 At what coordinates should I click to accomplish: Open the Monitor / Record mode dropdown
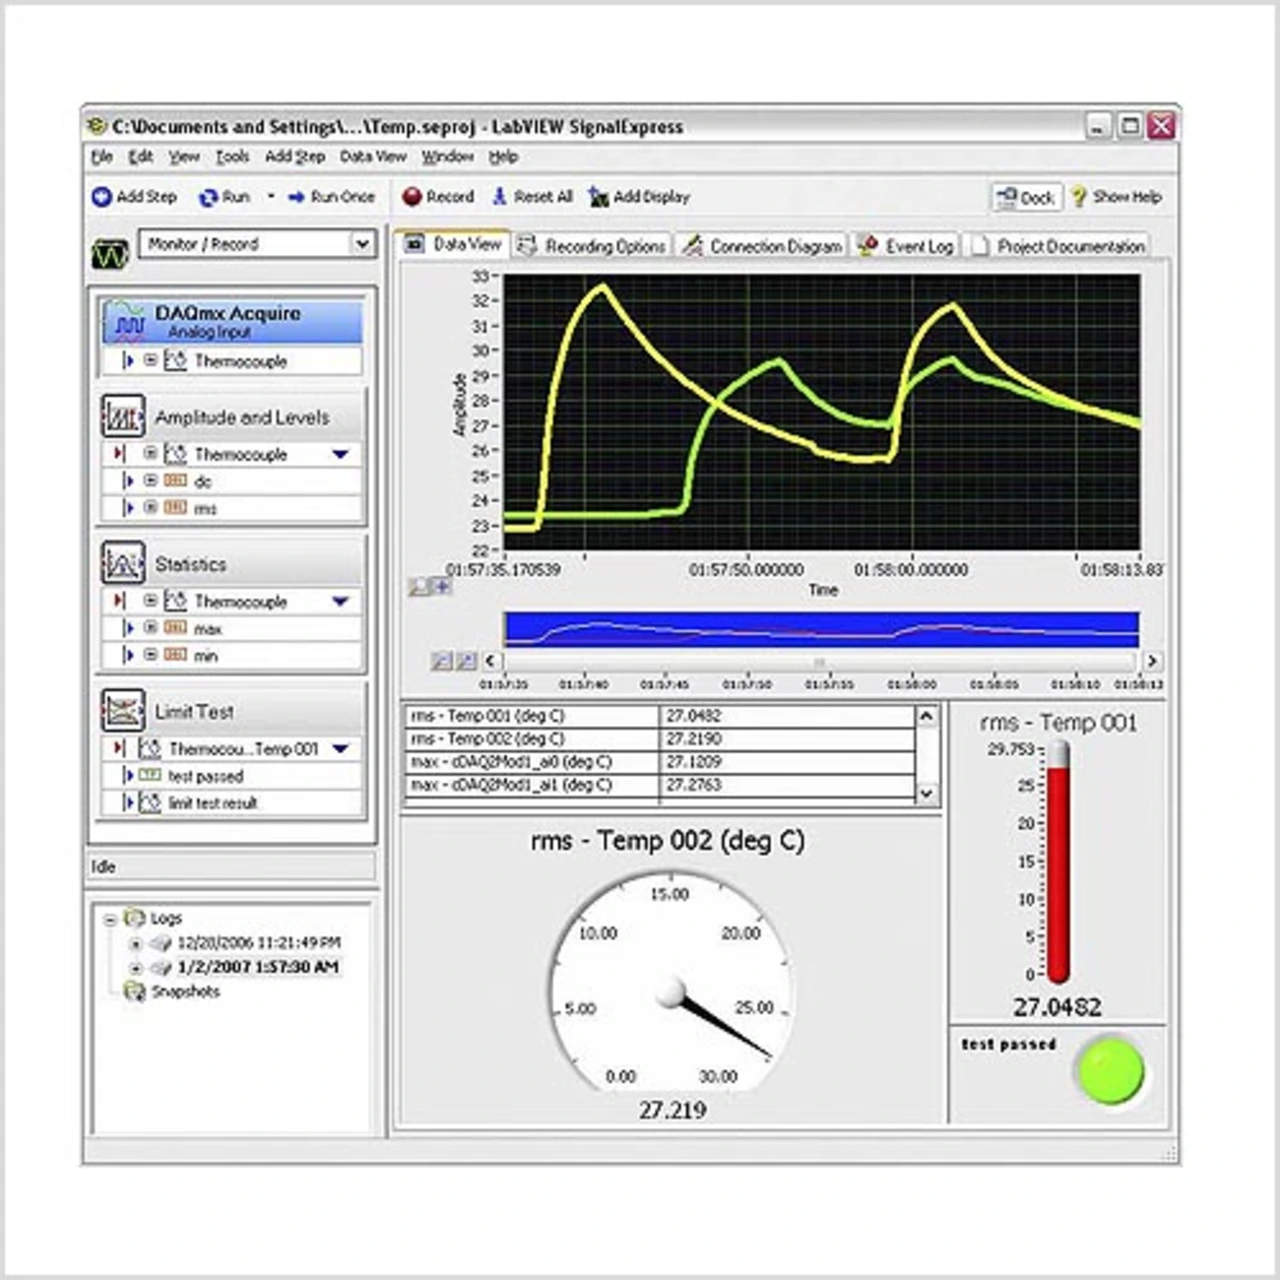tap(361, 244)
